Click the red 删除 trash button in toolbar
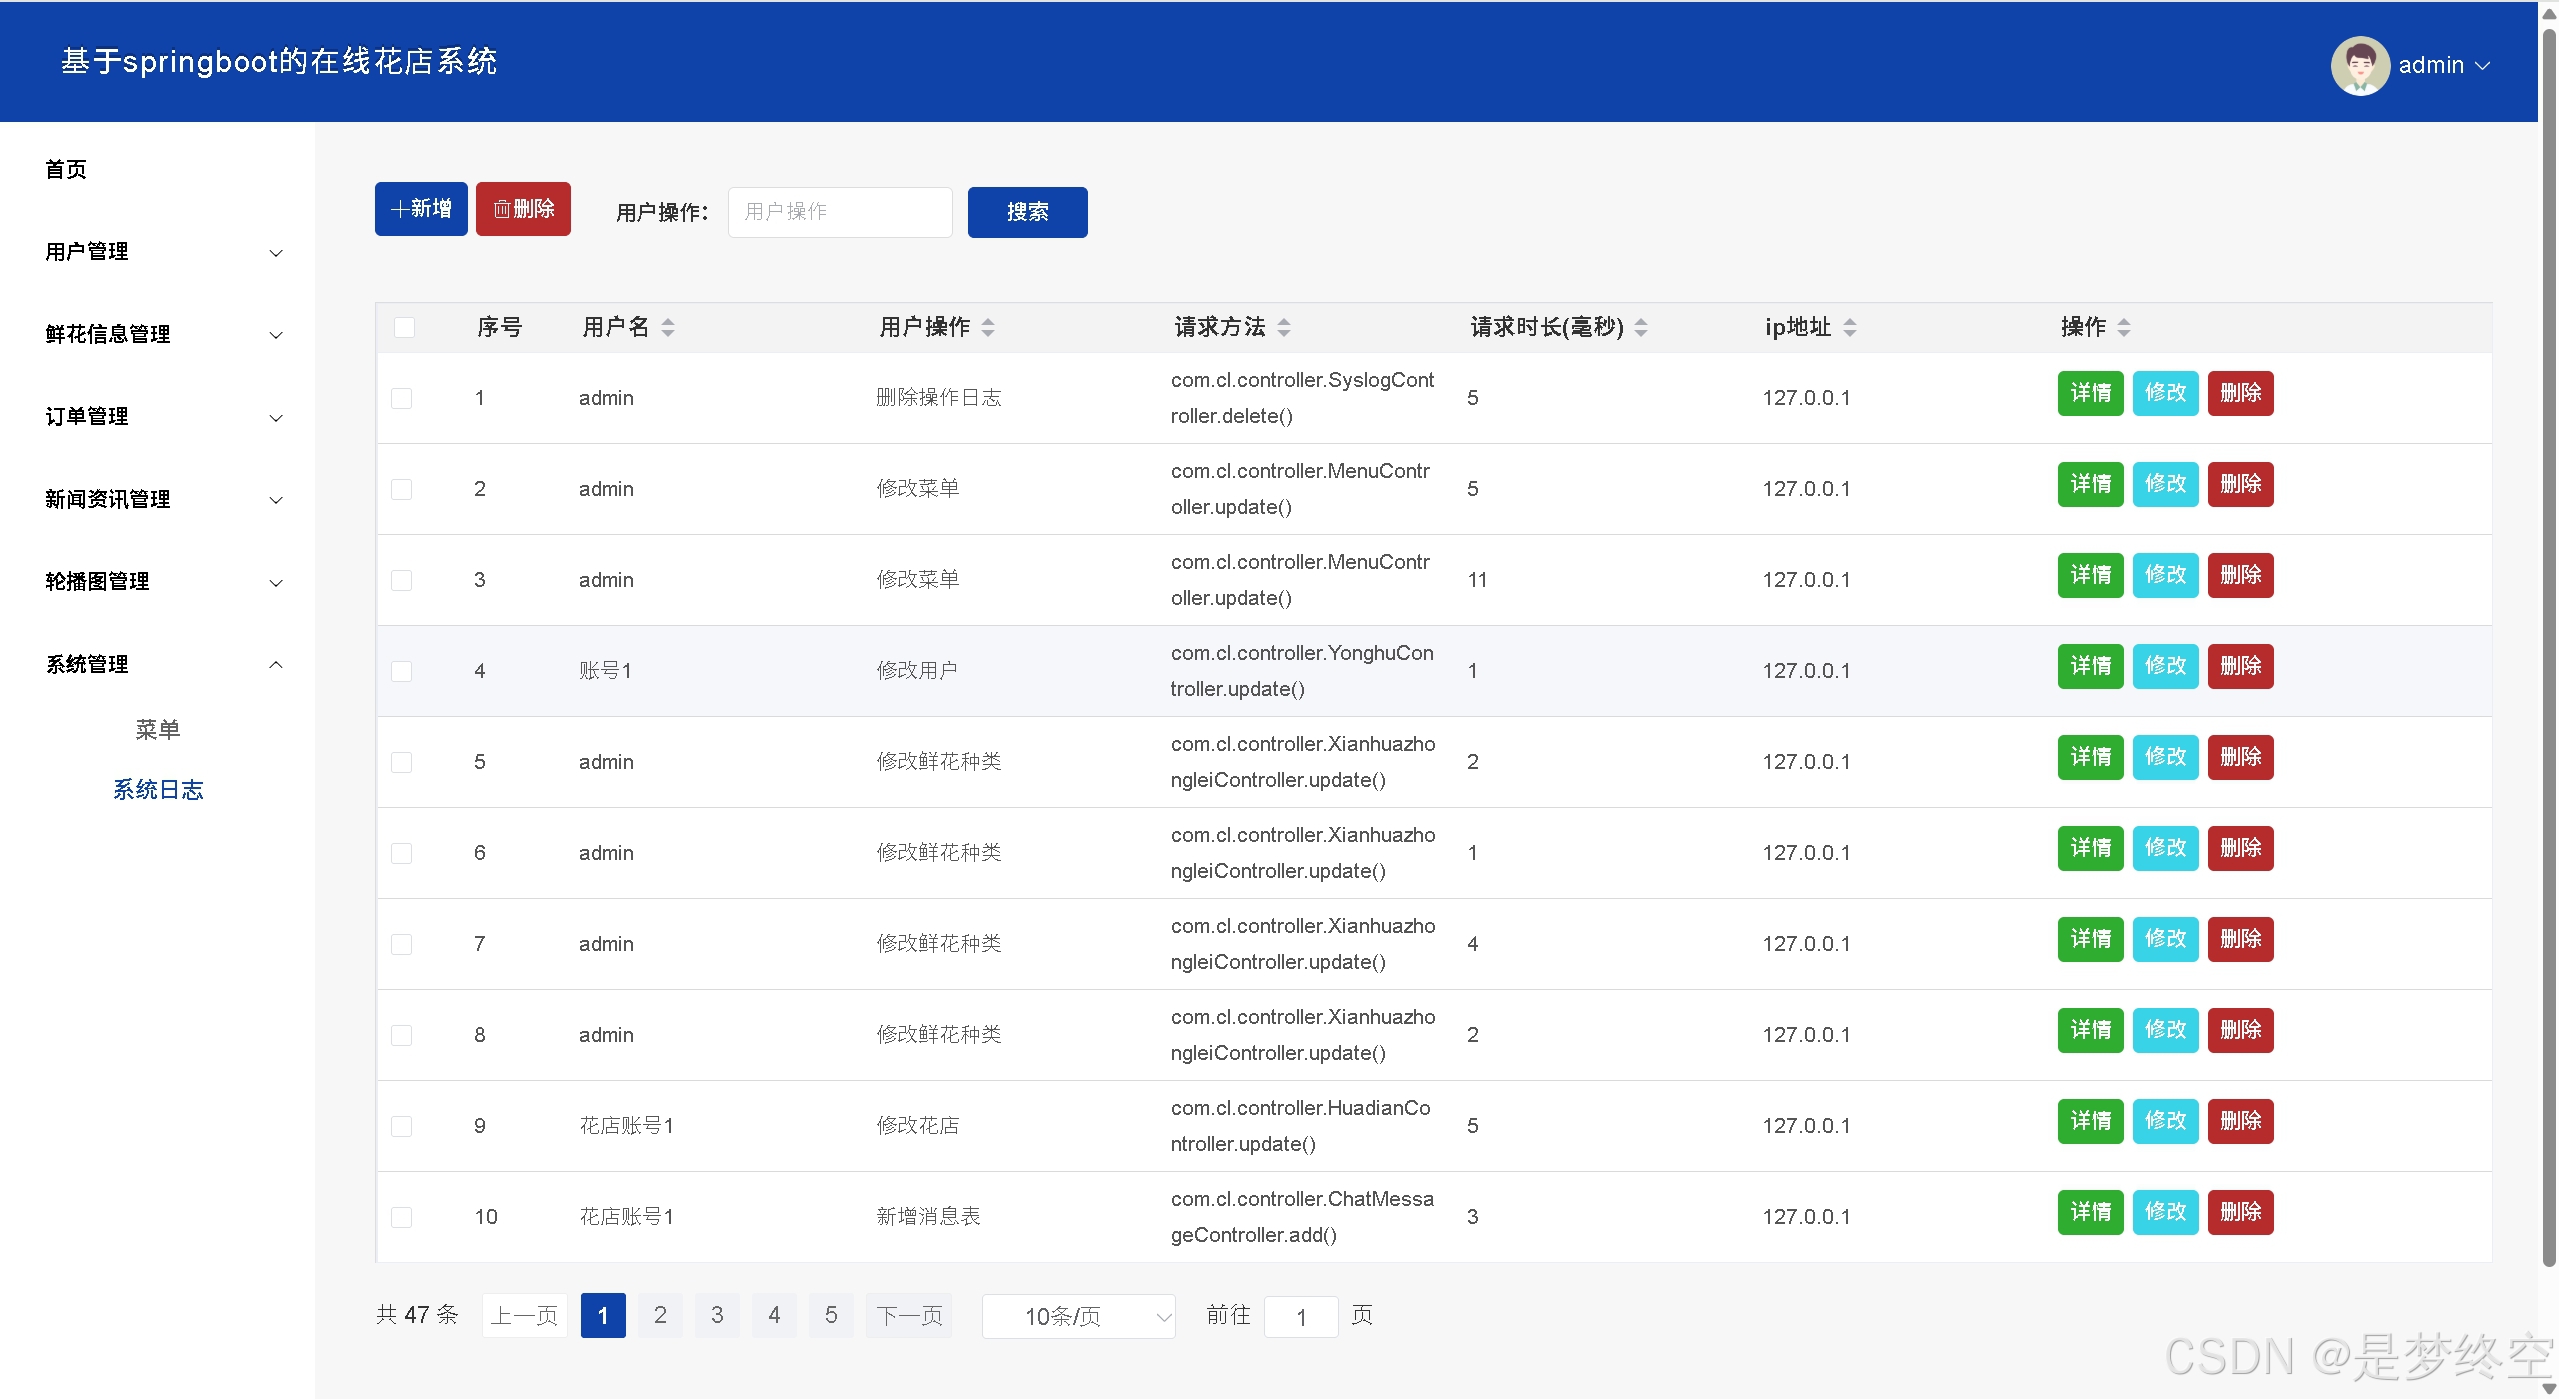2559x1399 pixels. [x=523, y=209]
